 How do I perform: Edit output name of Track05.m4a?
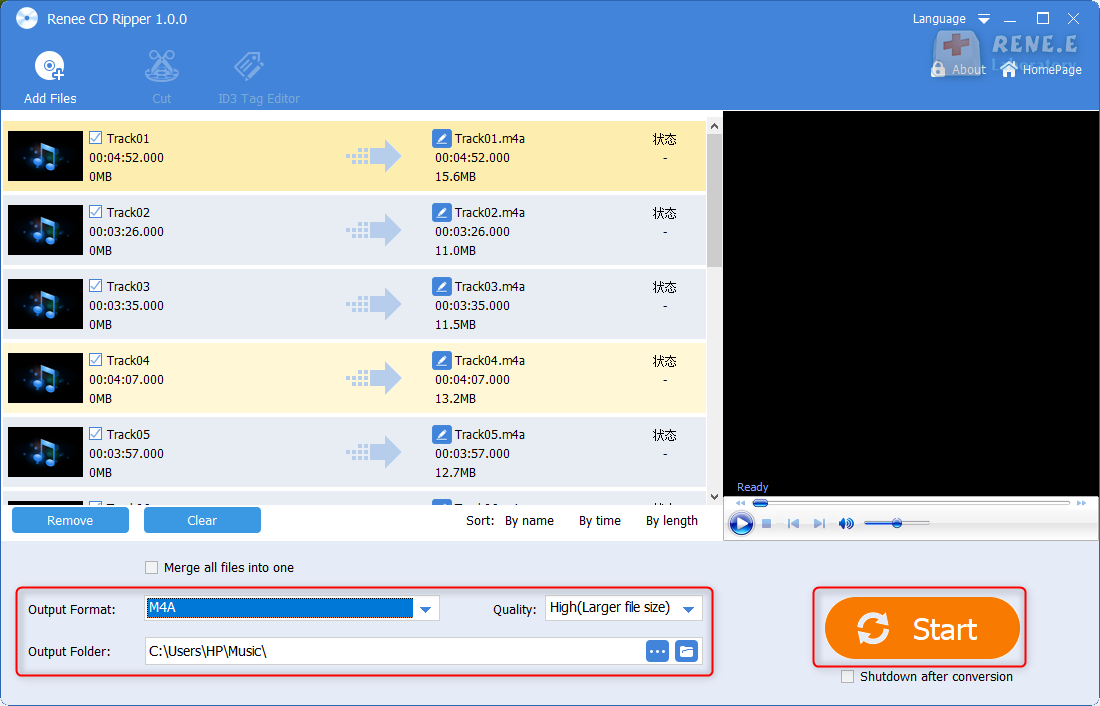point(441,434)
